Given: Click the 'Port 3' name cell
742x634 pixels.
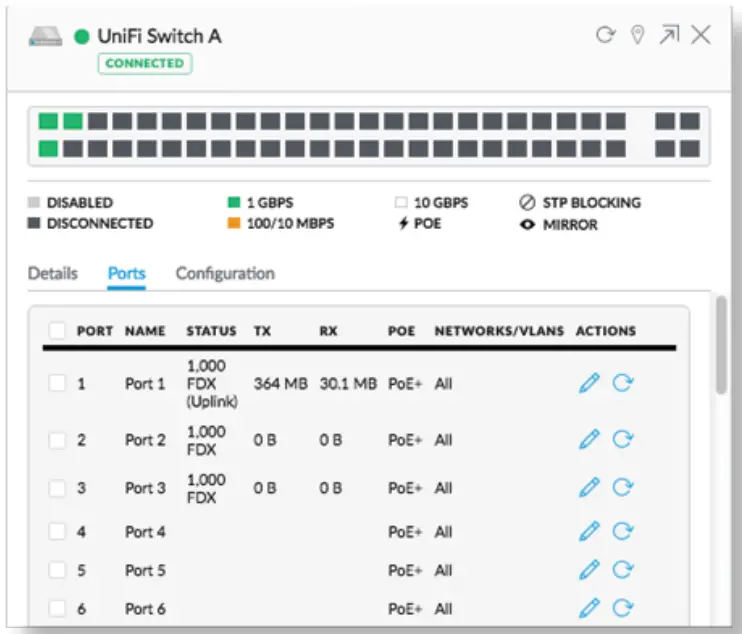Looking at the screenshot, I should [x=145, y=488].
